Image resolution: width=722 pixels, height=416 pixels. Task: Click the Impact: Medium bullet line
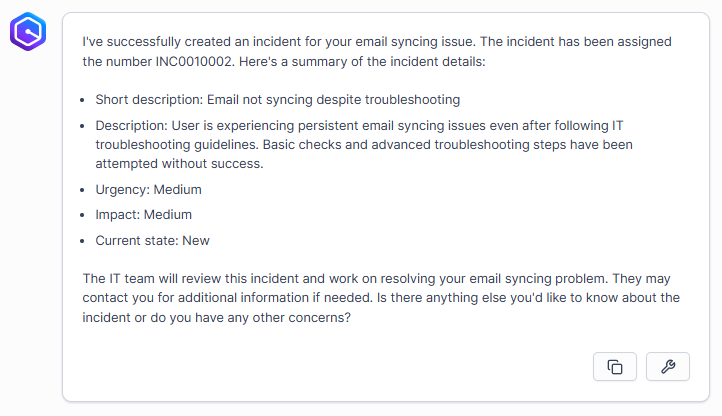pyautogui.click(x=143, y=214)
